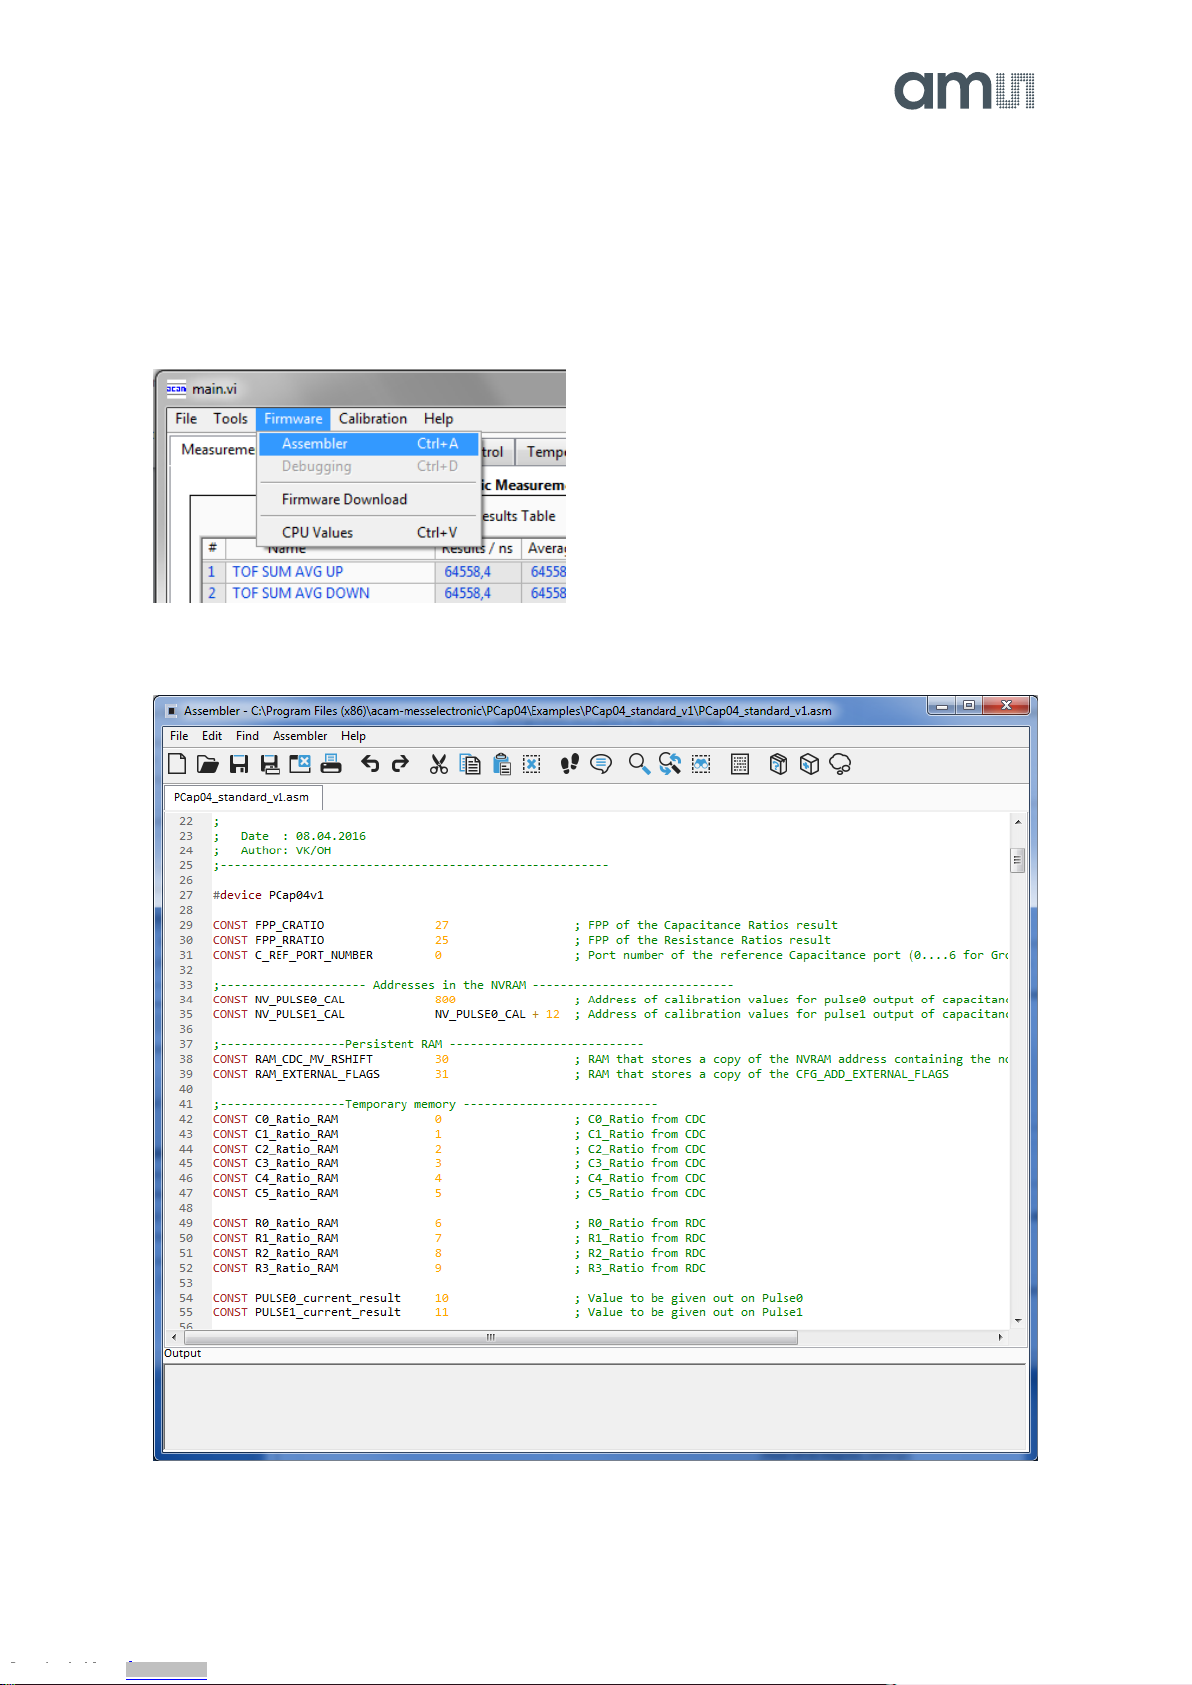Click the Firmware menu in main.vi

coord(293,419)
